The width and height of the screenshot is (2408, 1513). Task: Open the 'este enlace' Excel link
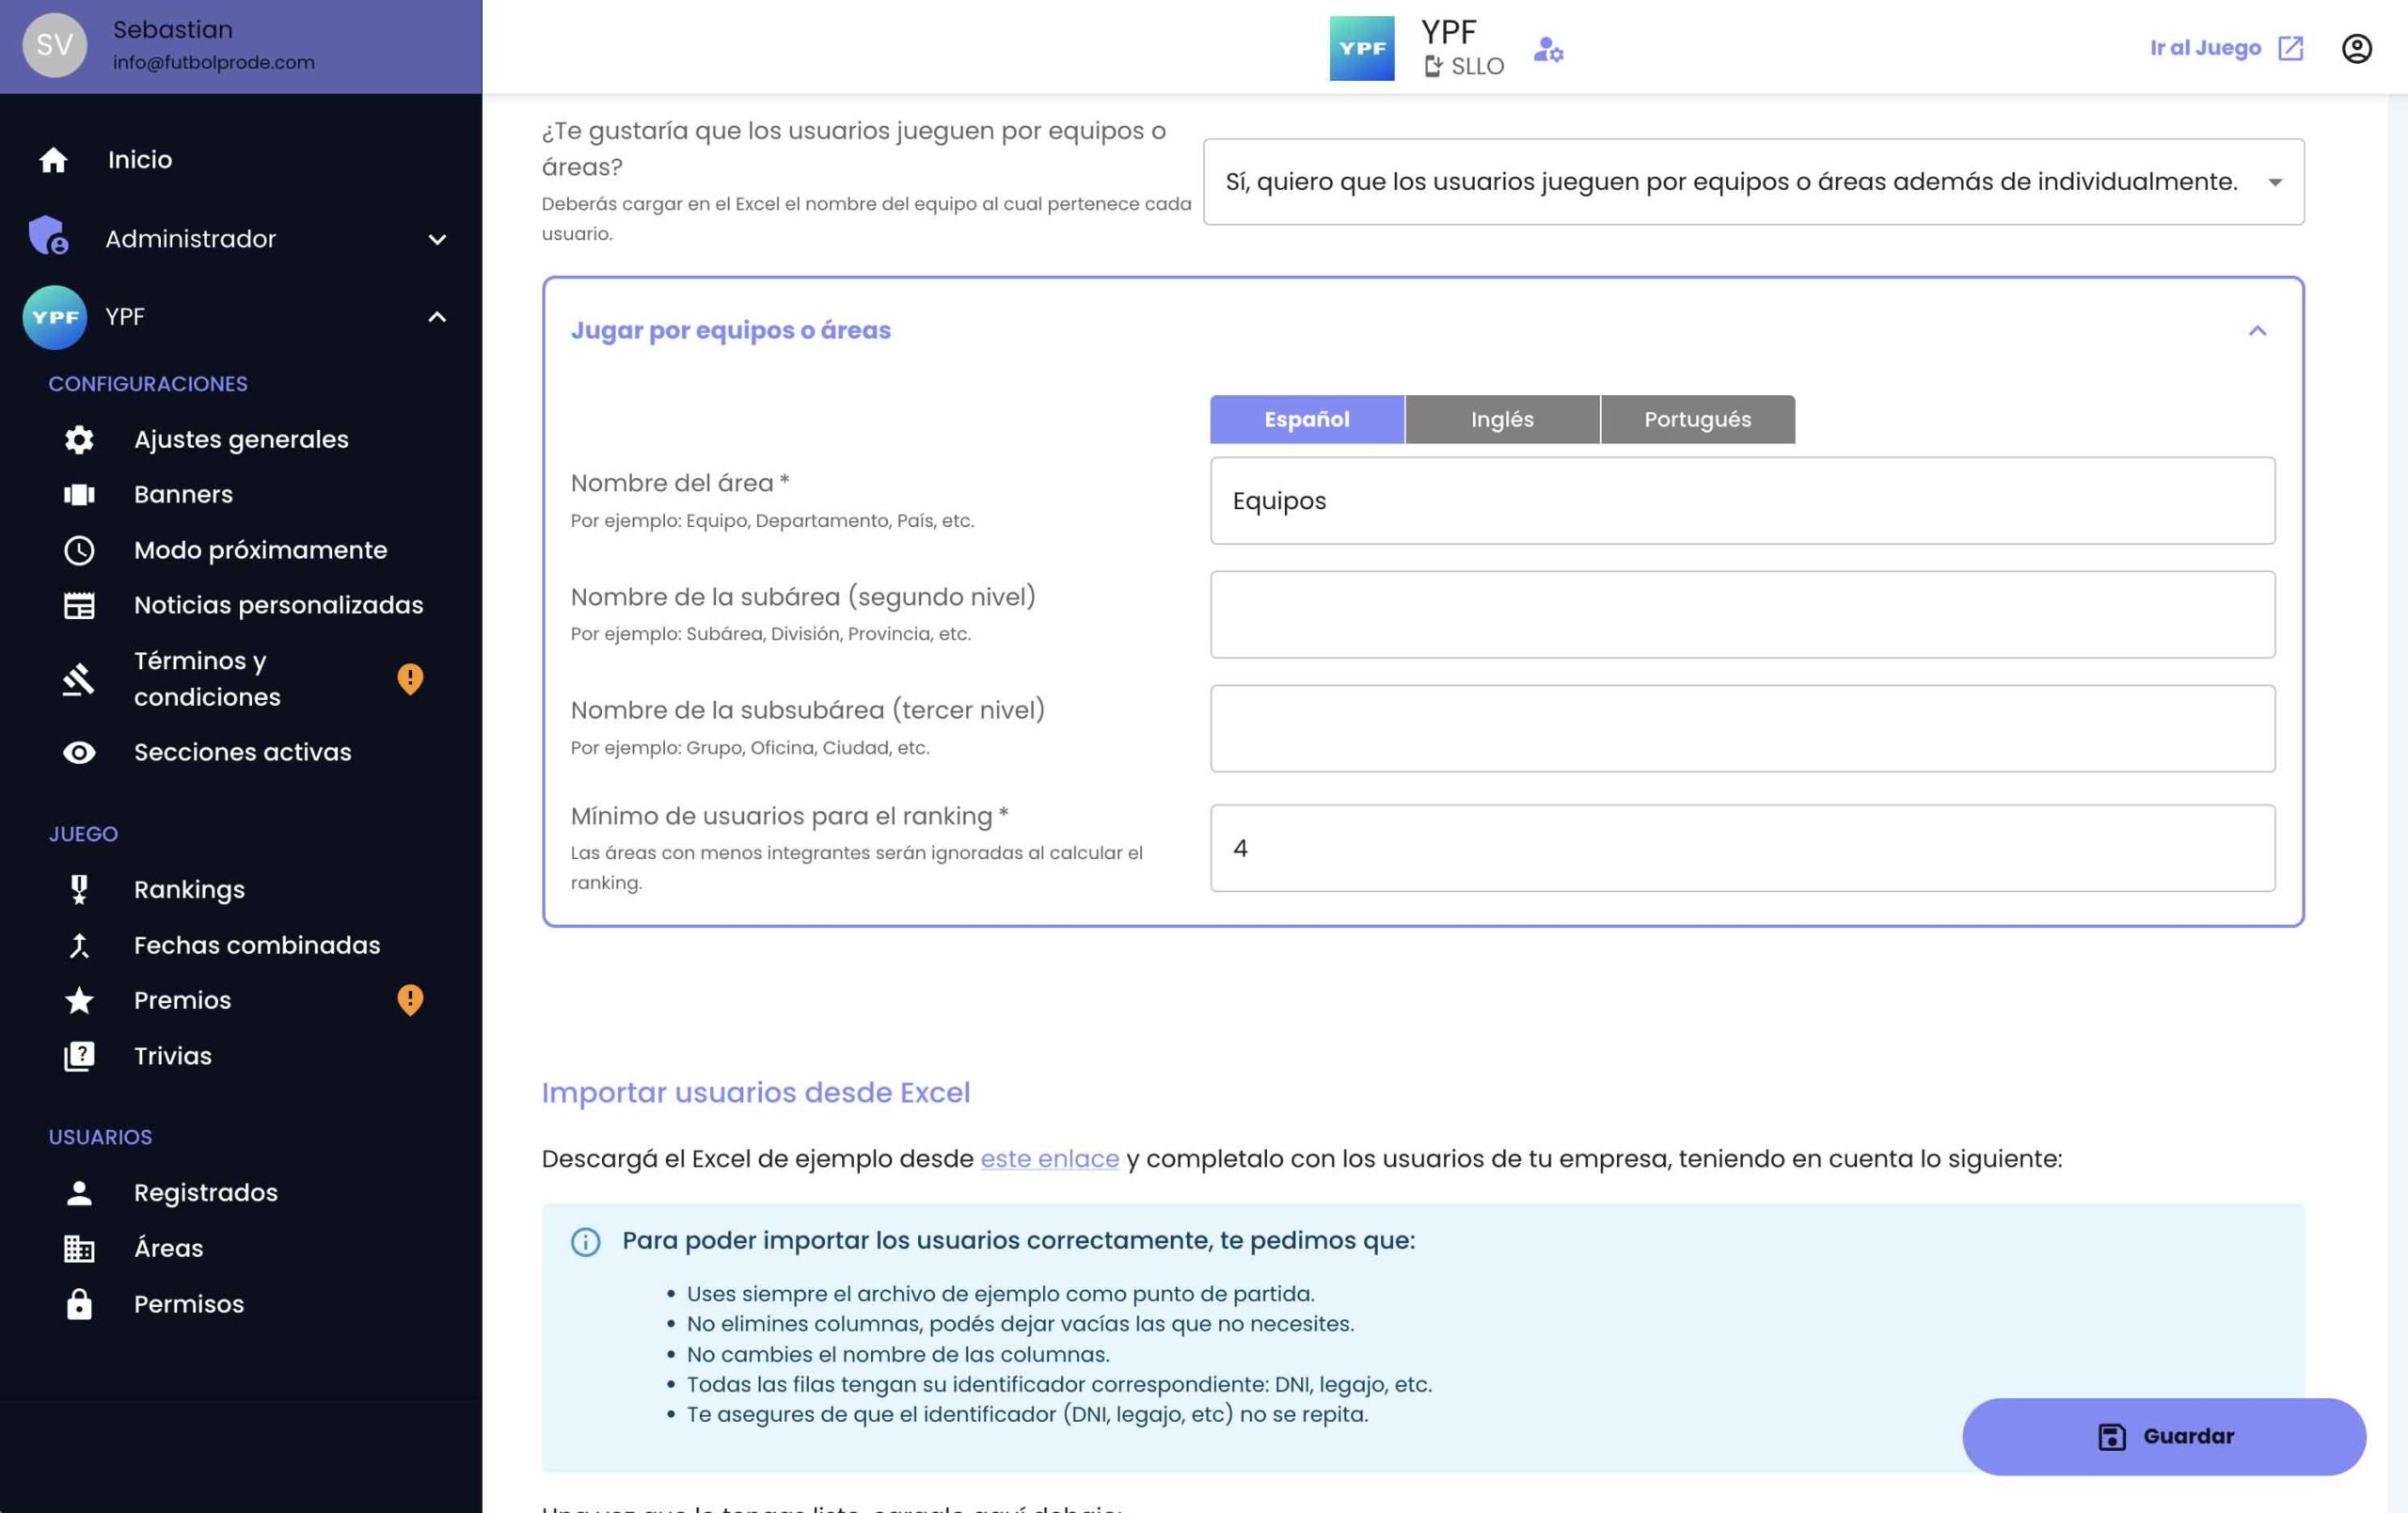tap(1049, 1158)
